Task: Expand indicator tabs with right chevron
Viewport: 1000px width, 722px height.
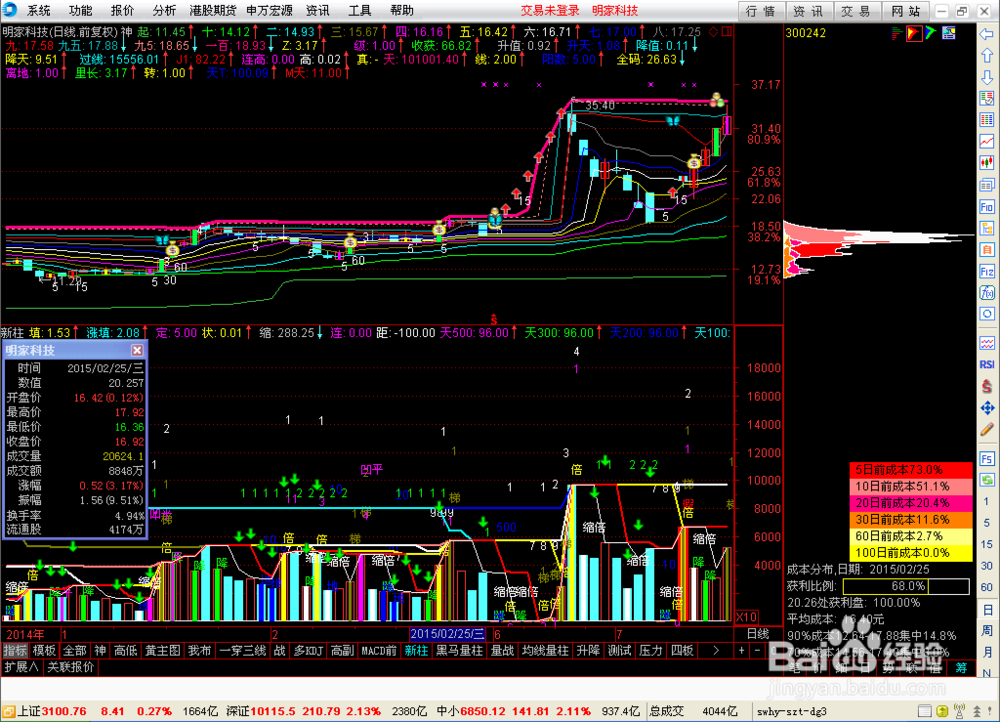Action: click(x=716, y=651)
